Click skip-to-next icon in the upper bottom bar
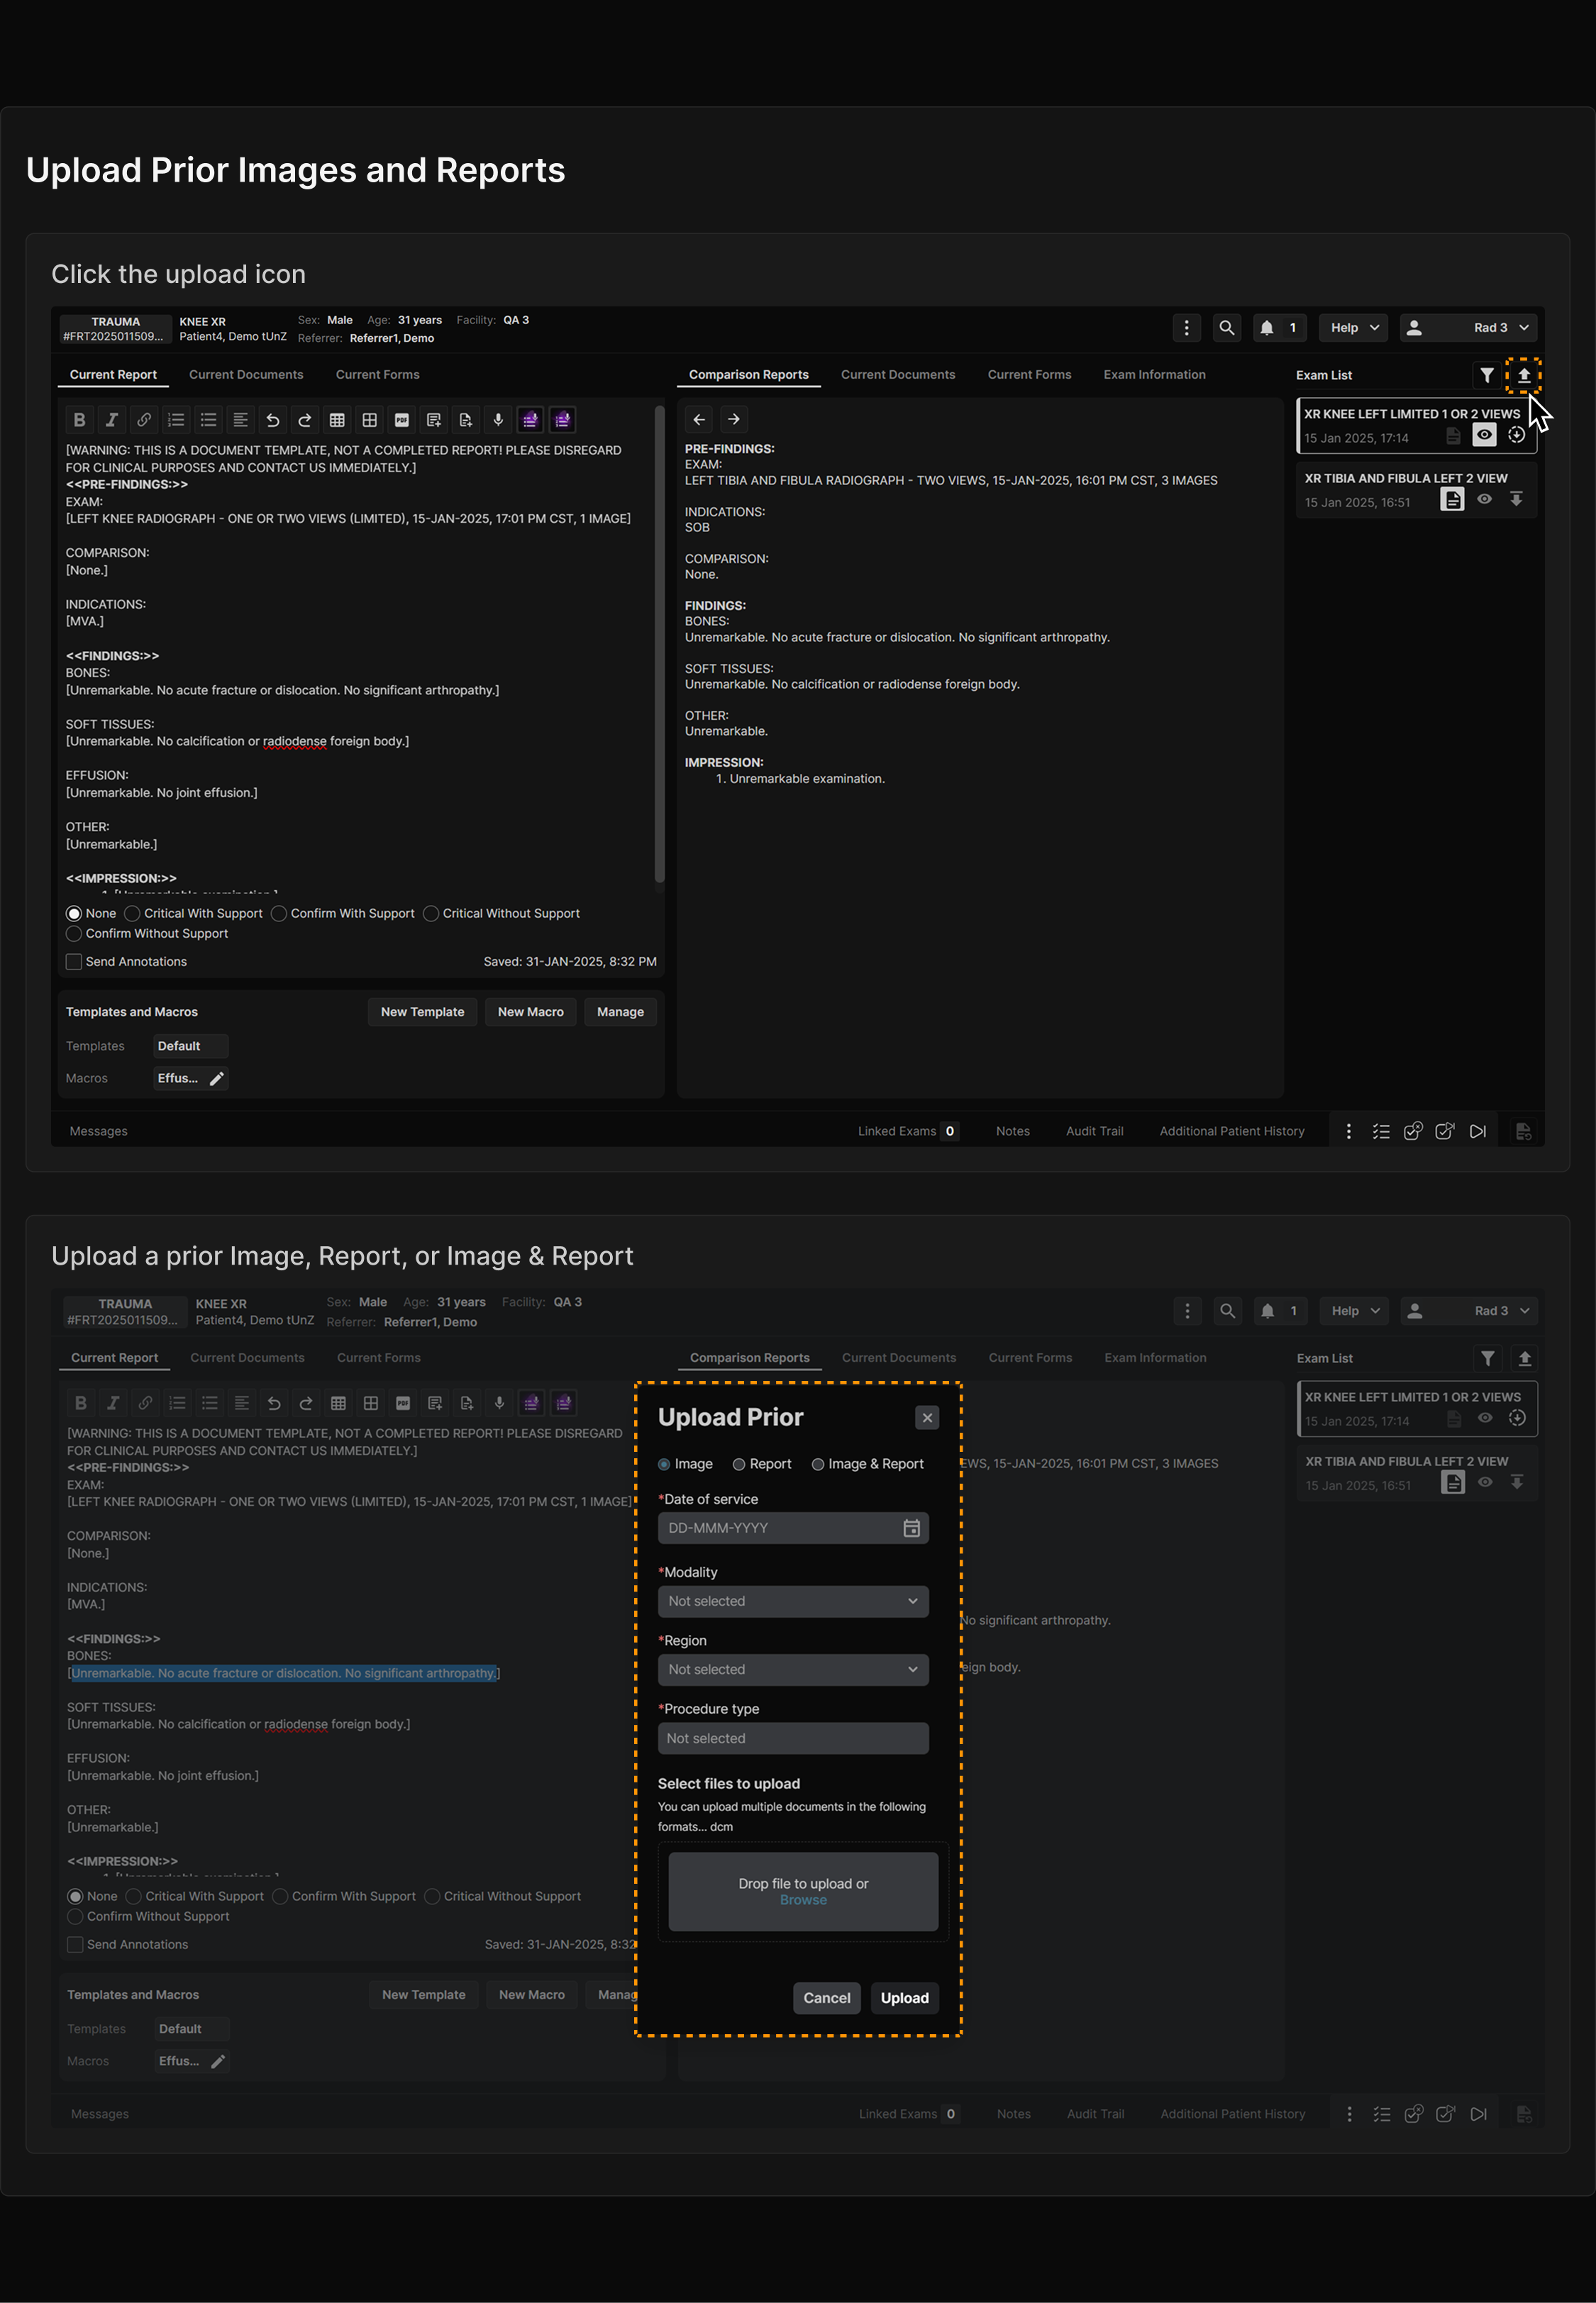The image size is (1596, 2303). coord(1478,1131)
